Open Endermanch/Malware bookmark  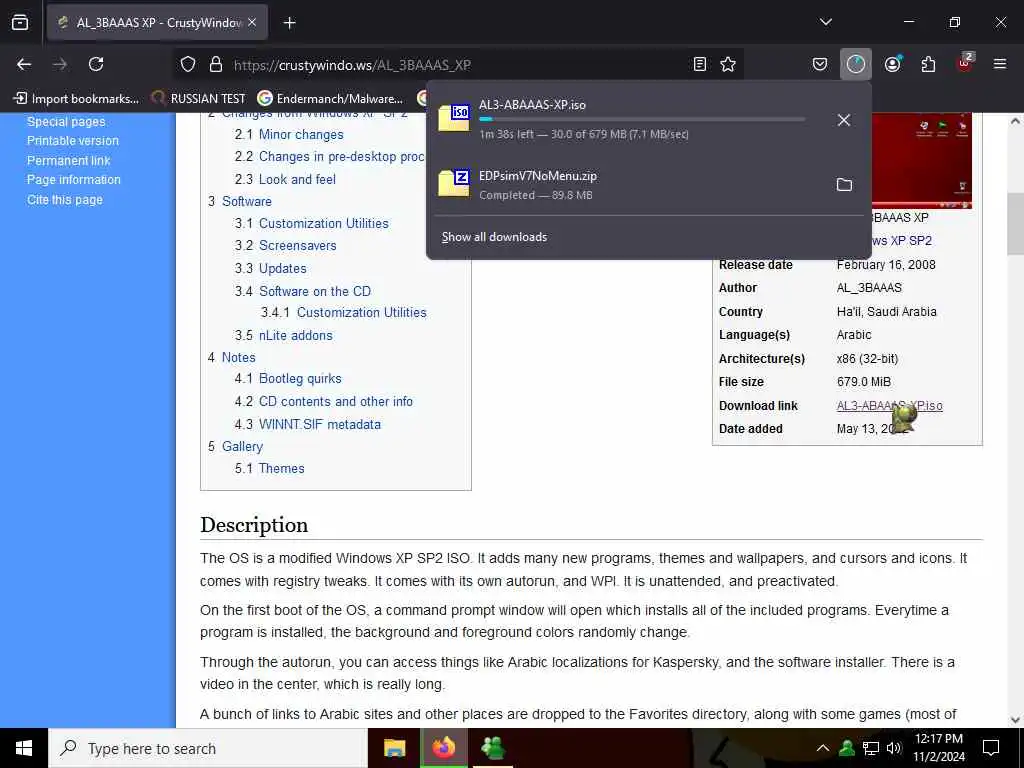click(x=330, y=99)
